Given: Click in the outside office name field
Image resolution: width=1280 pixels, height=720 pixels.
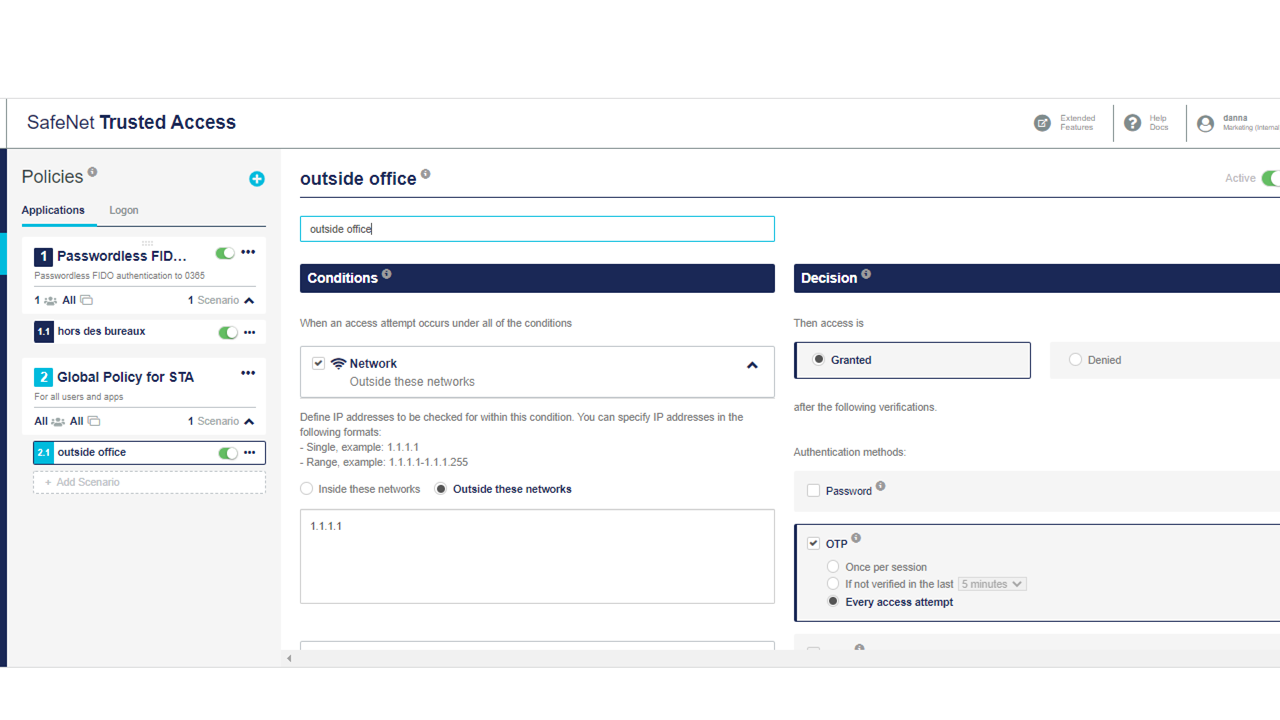Looking at the screenshot, I should point(537,229).
